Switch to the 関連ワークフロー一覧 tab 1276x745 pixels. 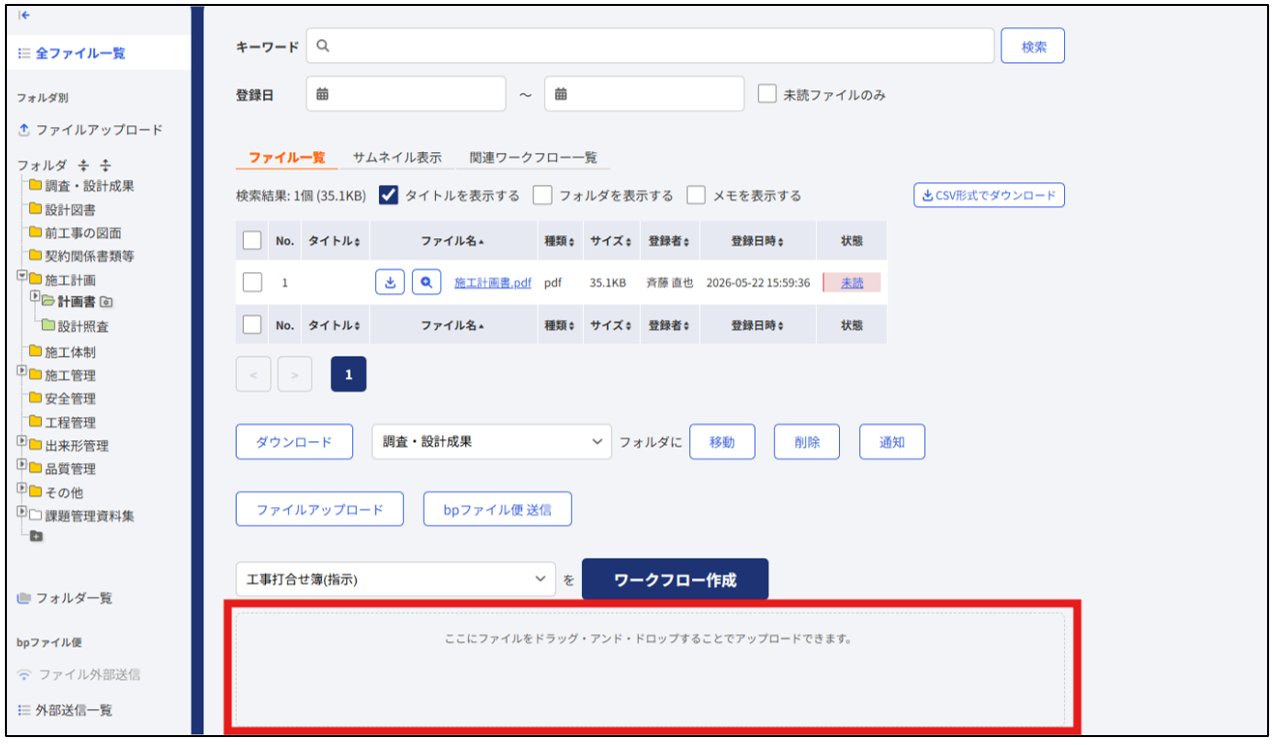tap(533, 158)
